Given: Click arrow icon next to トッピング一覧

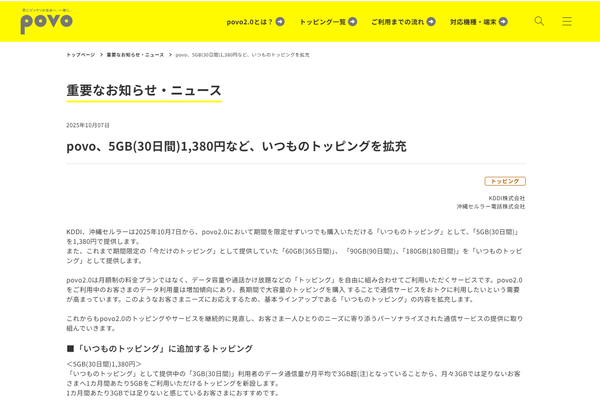Looking at the screenshot, I should 352,22.
